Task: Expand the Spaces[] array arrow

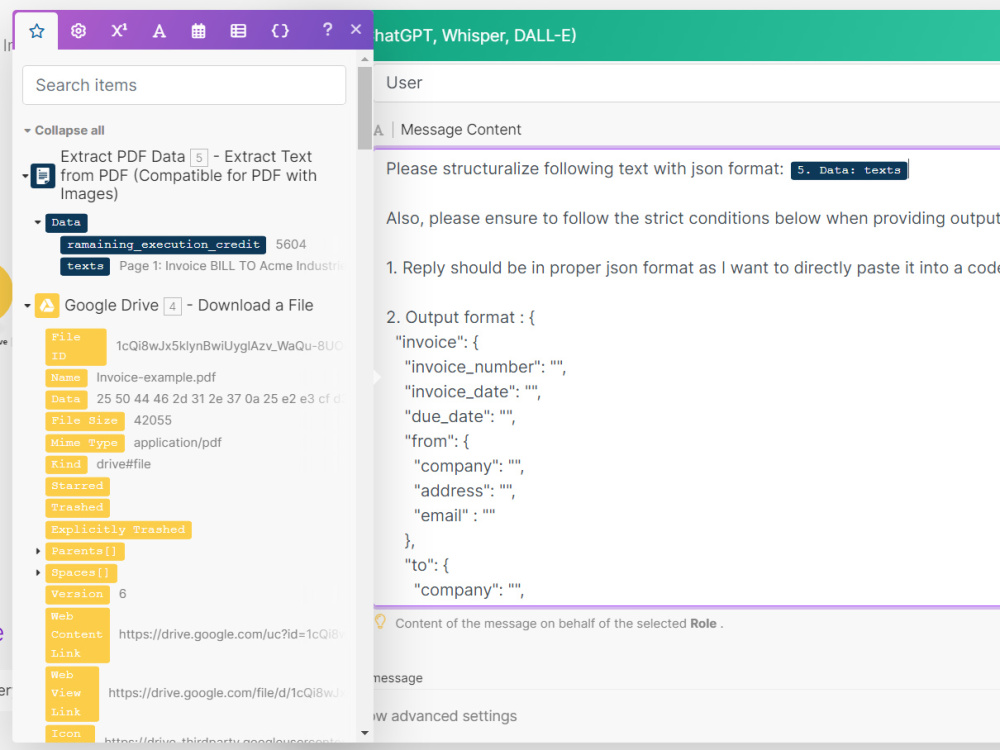Action: pos(38,573)
